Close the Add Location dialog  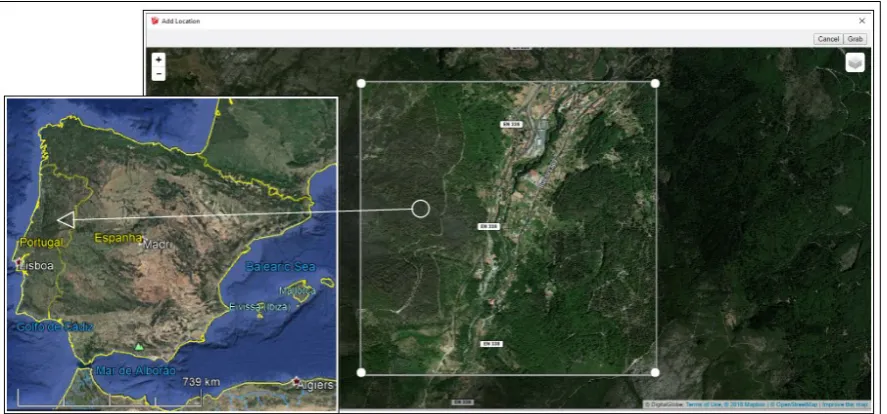pos(862,21)
